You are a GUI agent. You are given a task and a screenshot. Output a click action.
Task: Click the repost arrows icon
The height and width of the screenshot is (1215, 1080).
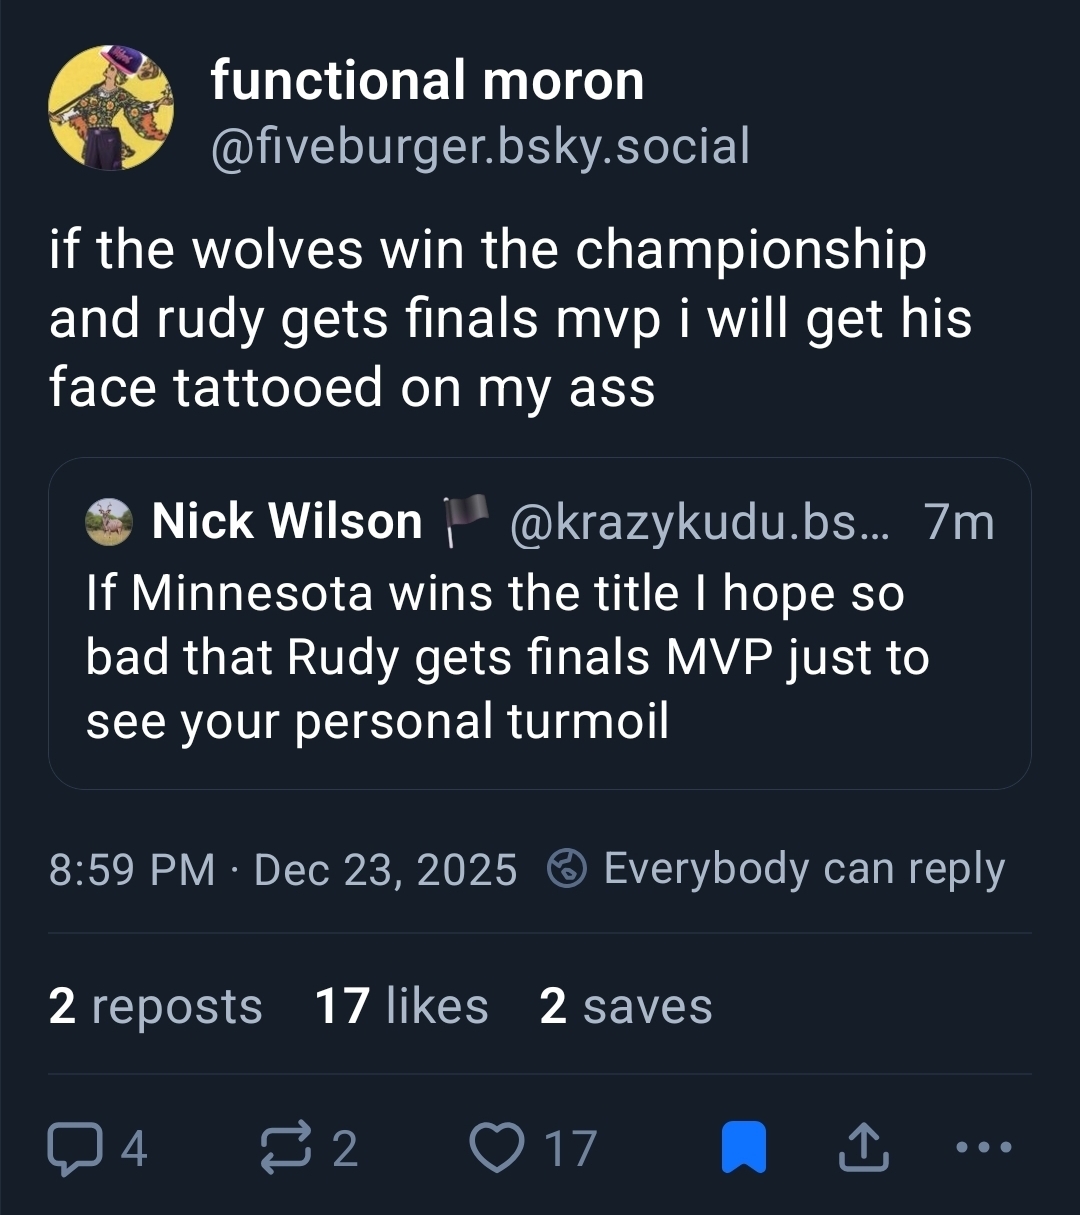[287, 1147]
